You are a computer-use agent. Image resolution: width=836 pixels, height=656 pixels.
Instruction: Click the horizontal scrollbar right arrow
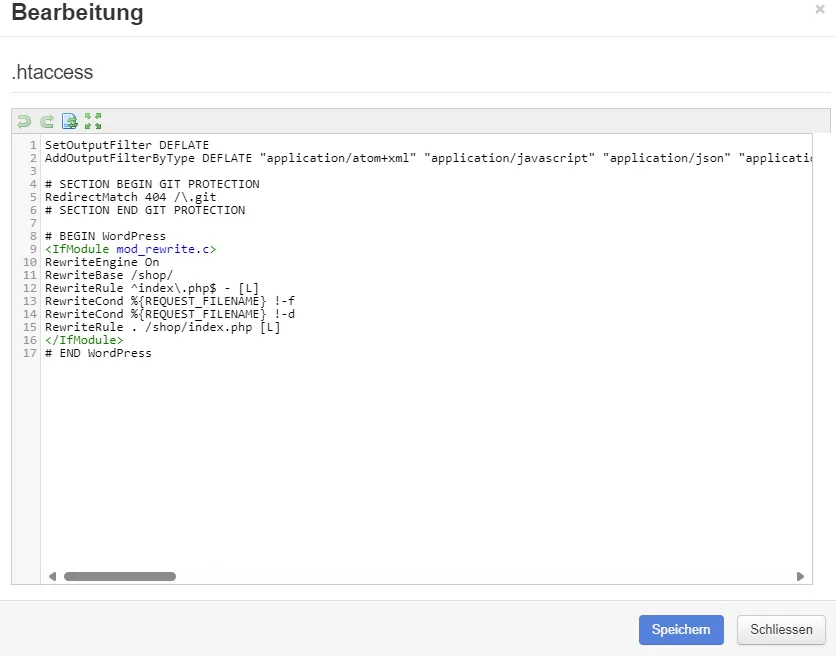tap(800, 577)
